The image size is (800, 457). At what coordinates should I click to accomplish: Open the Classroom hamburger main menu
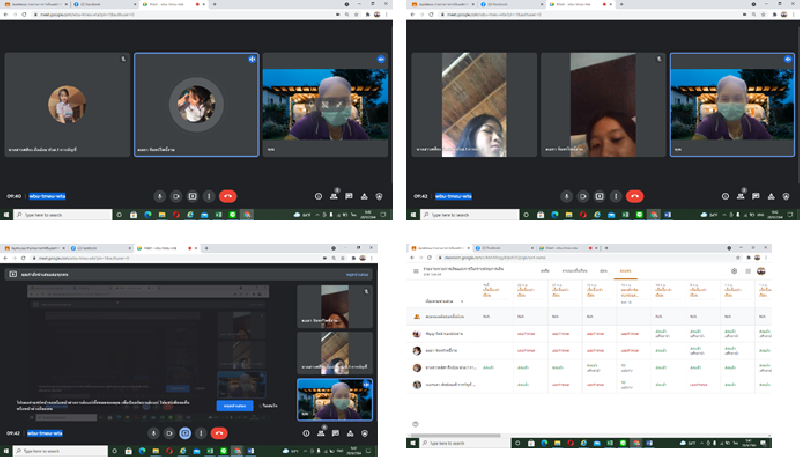[x=416, y=271]
